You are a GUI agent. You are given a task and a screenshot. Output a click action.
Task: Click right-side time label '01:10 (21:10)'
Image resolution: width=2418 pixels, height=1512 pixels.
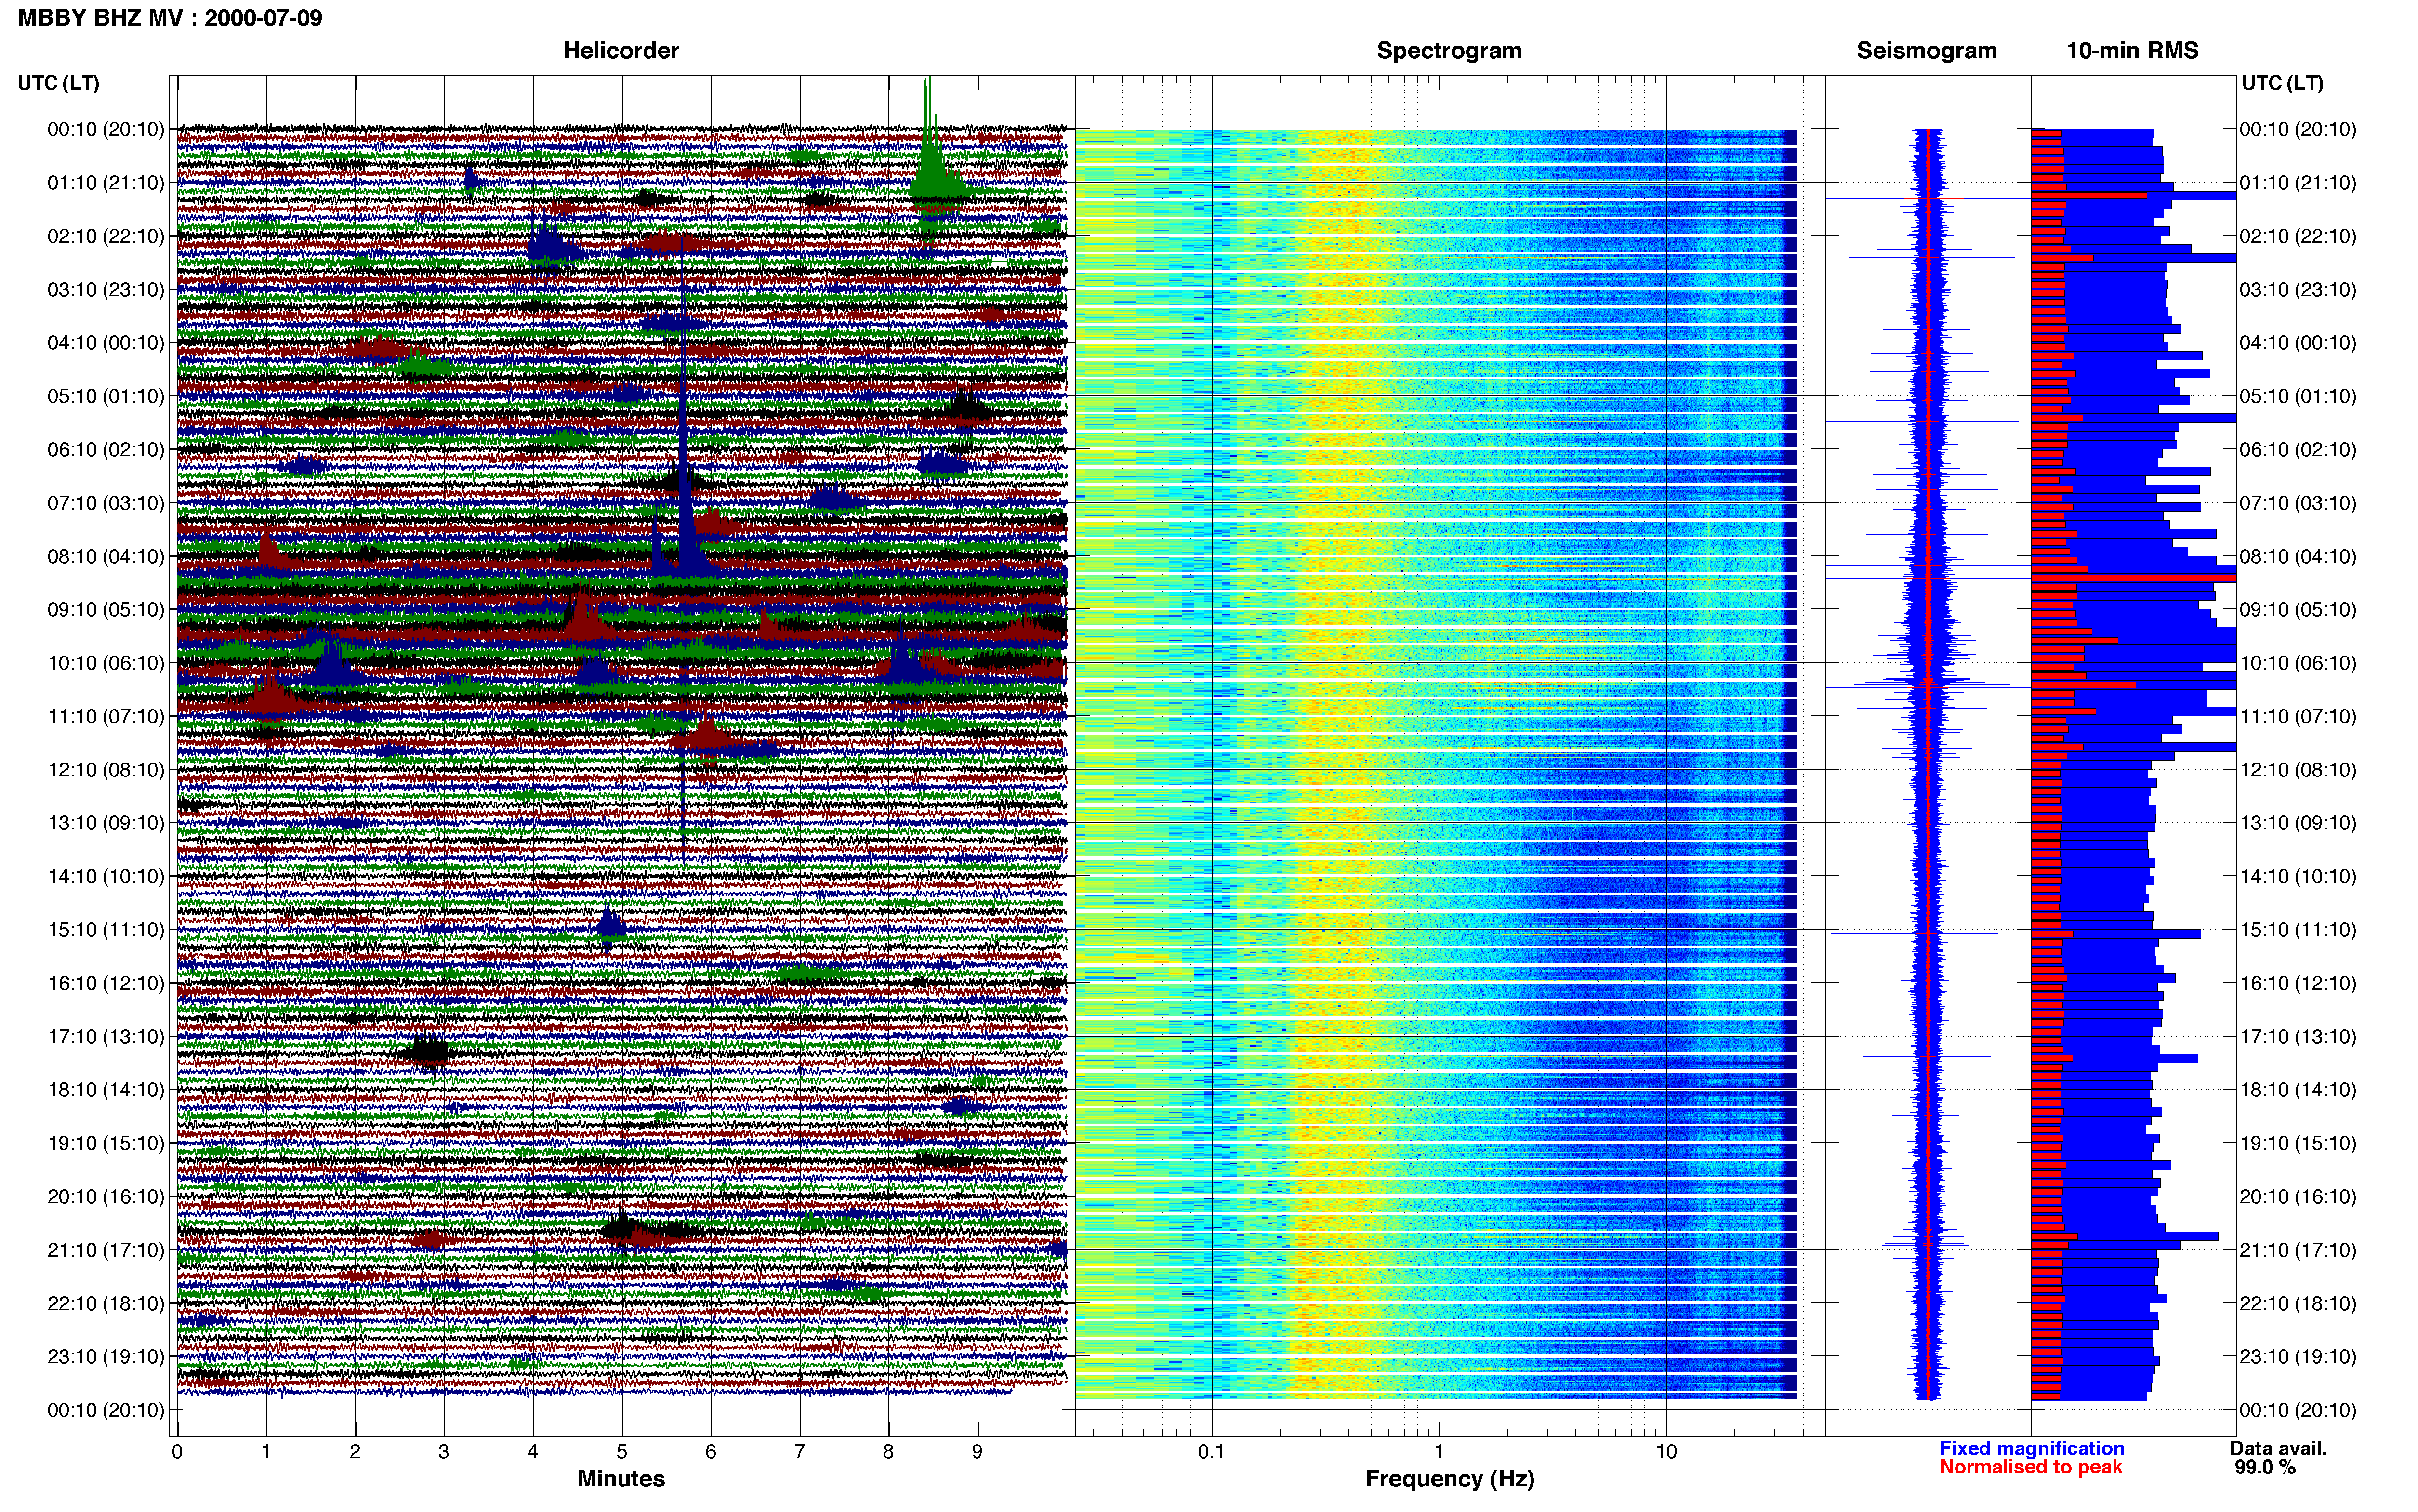[x=2298, y=183]
